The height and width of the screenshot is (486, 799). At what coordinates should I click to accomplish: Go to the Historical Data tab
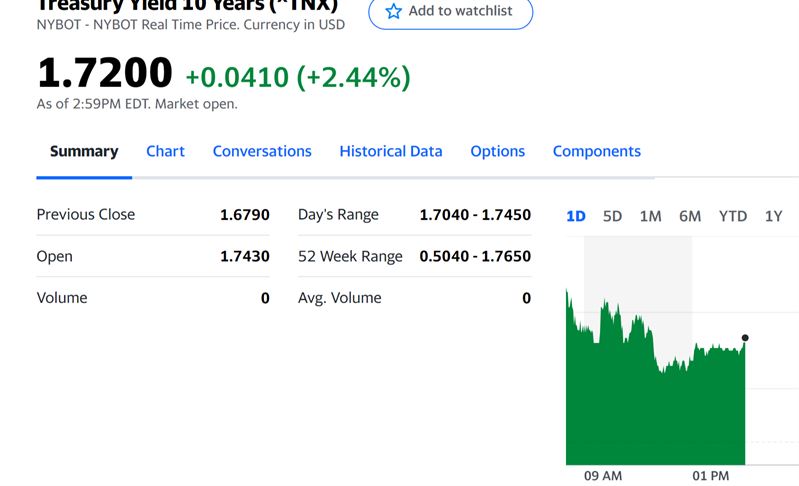[x=390, y=151]
